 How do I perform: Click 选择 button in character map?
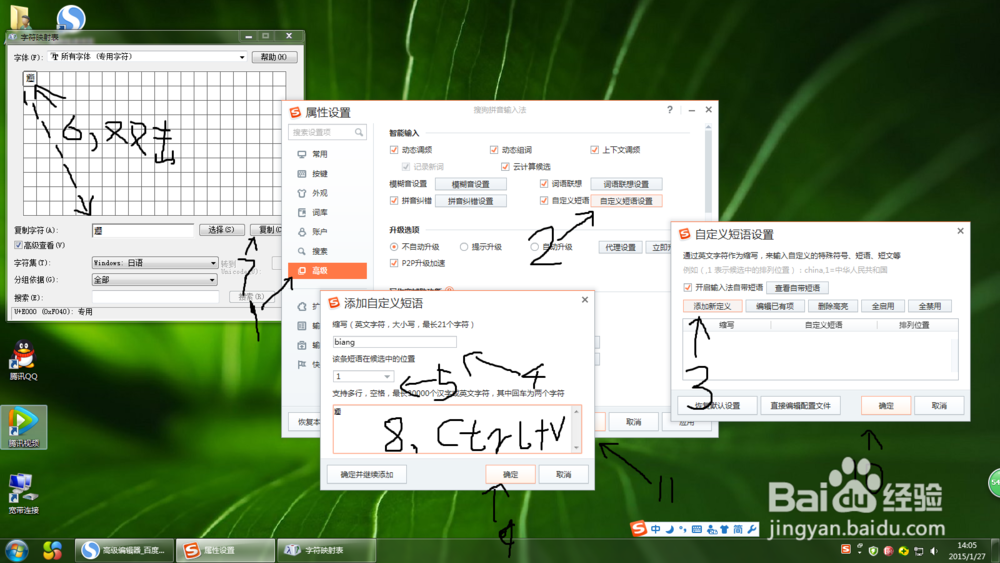(221, 230)
